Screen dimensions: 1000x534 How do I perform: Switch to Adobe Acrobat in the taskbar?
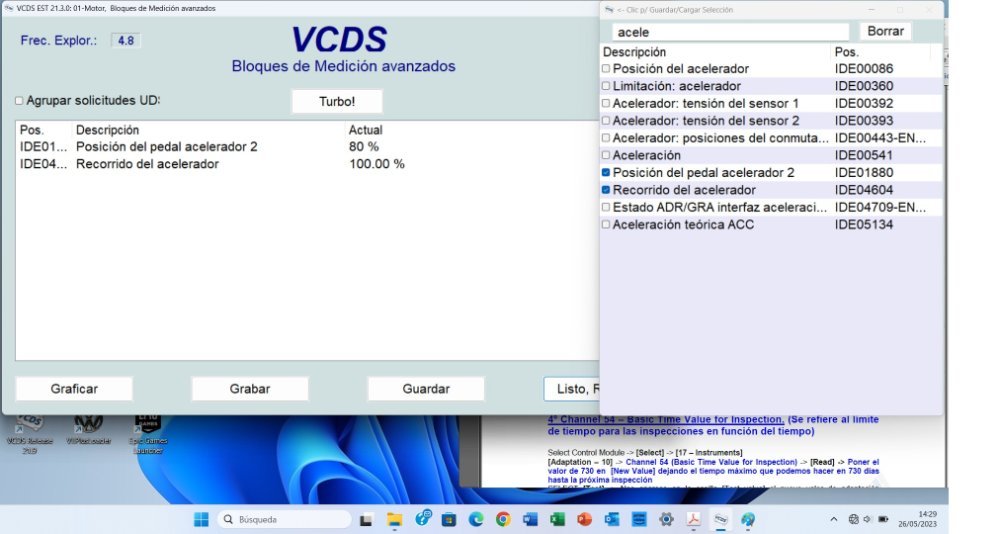pos(693,519)
